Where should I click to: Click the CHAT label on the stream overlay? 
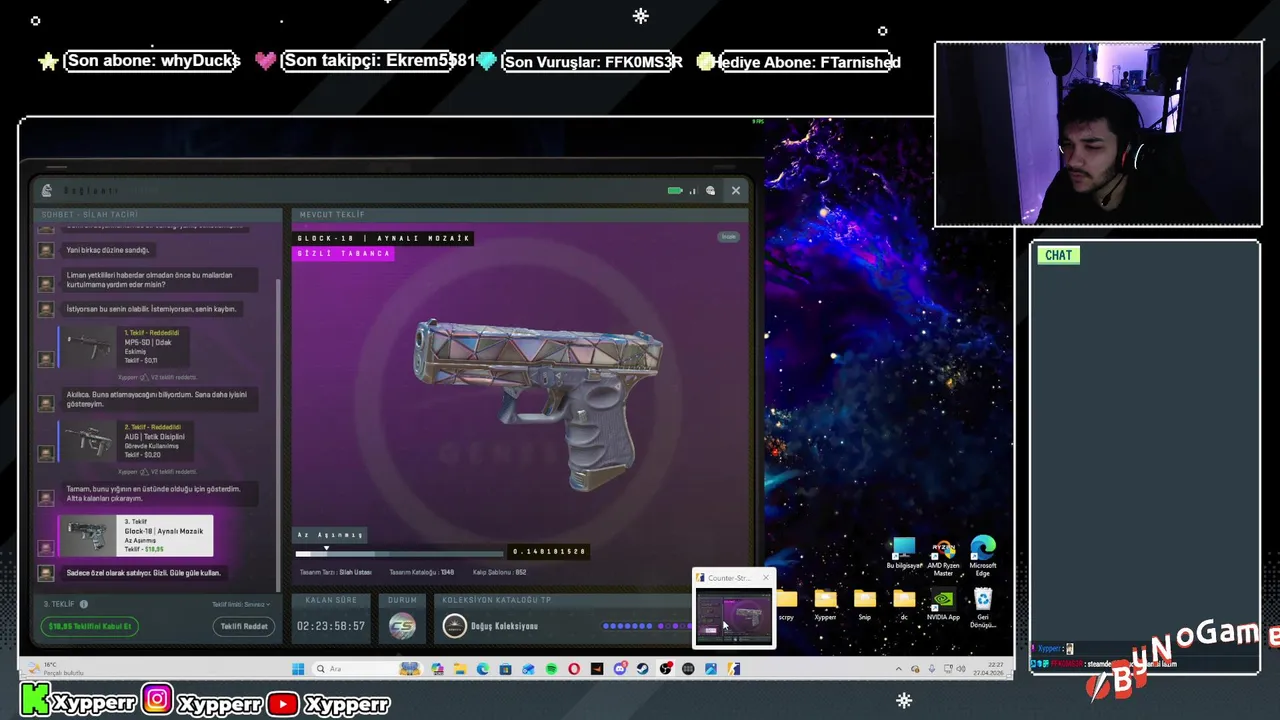coord(1058,255)
